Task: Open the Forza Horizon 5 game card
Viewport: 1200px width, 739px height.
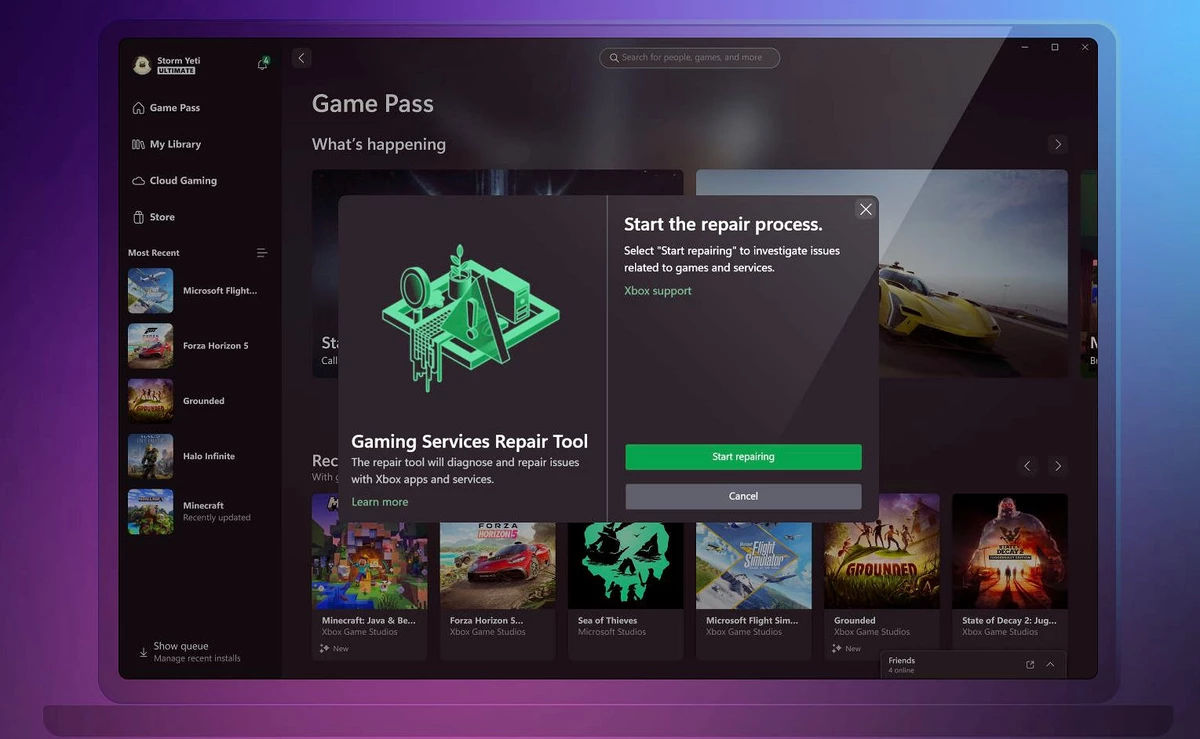Action: pyautogui.click(x=498, y=576)
